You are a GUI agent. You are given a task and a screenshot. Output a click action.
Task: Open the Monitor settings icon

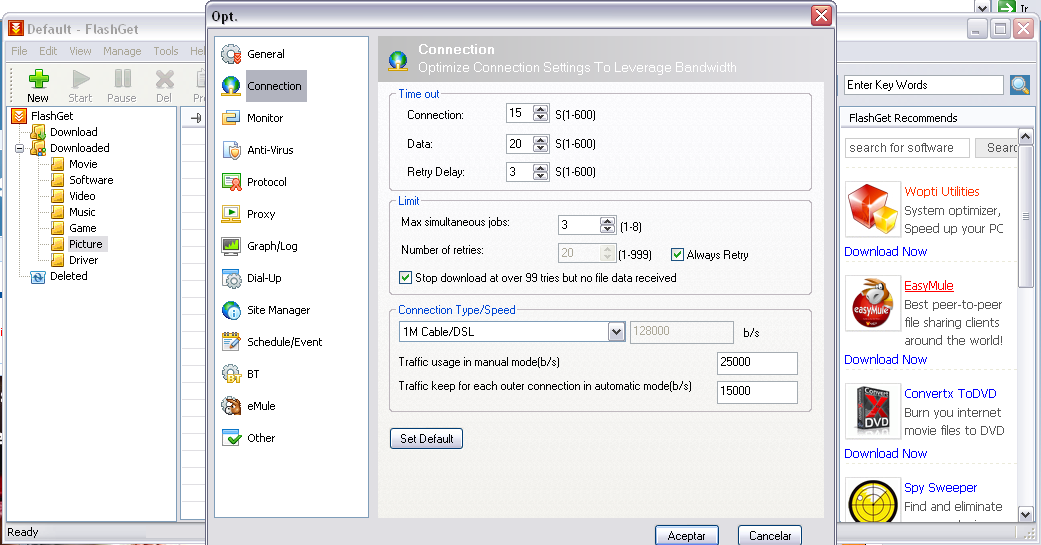coord(231,117)
